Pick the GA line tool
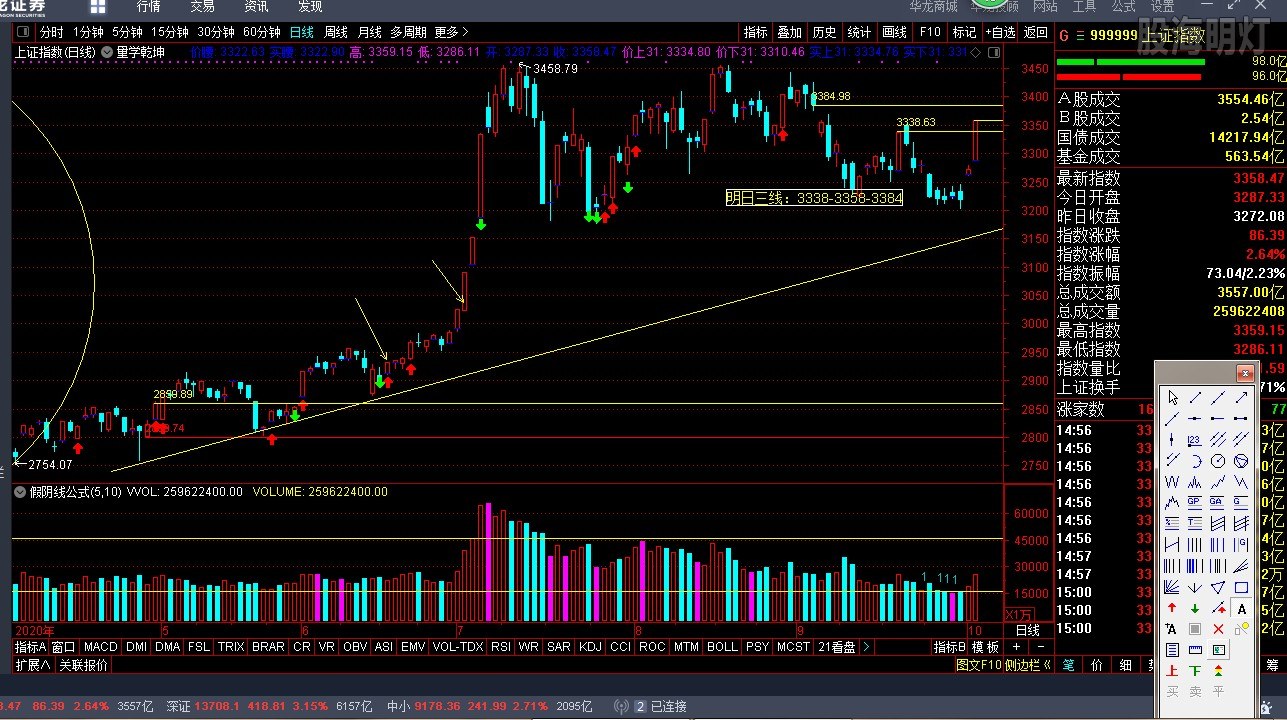 [1218, 502]
